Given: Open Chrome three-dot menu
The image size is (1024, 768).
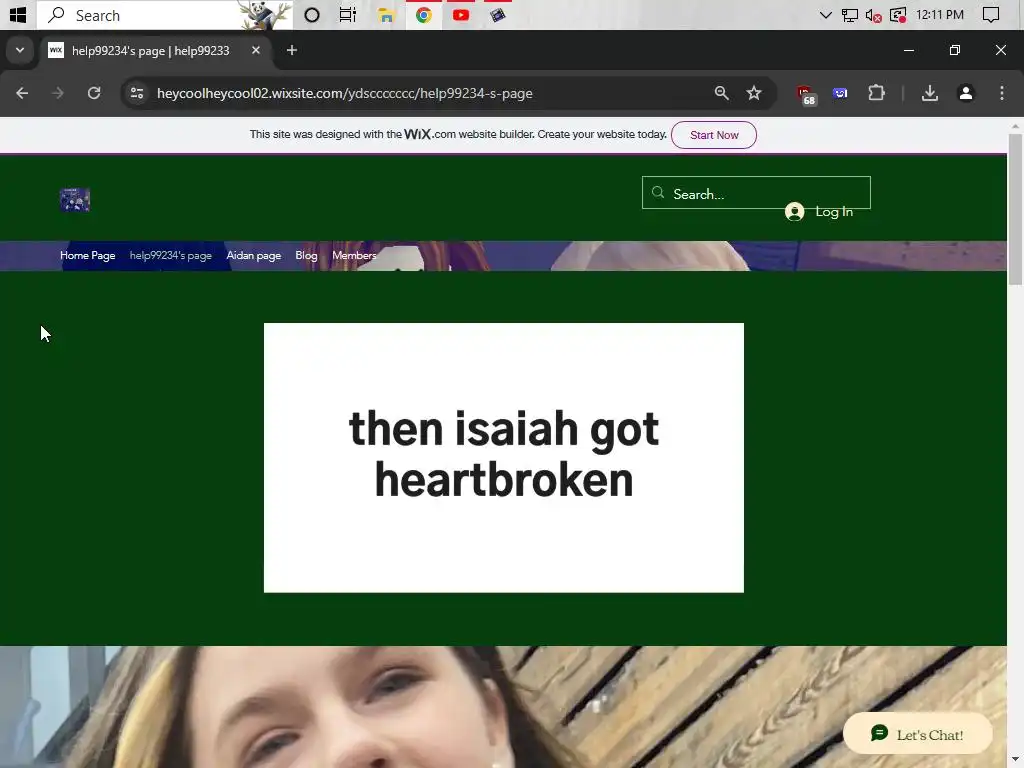Looking at the screenshot, I should 1002,93.
